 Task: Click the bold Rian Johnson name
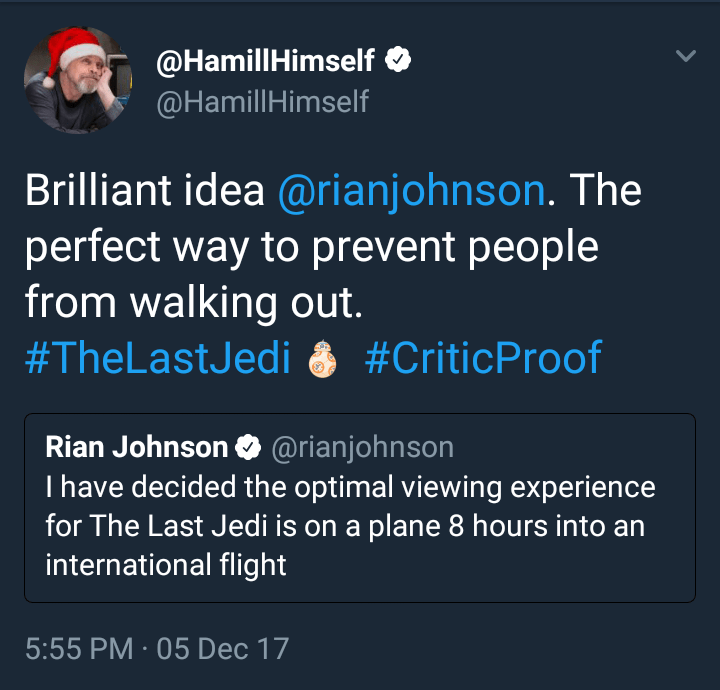[x=137, y=448]
